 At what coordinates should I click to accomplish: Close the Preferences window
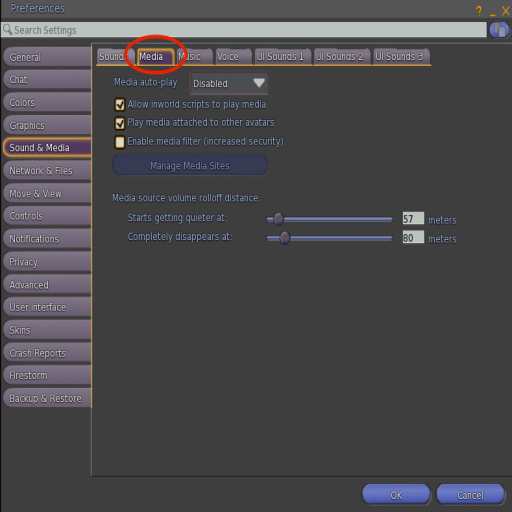(x=506, y=11)
